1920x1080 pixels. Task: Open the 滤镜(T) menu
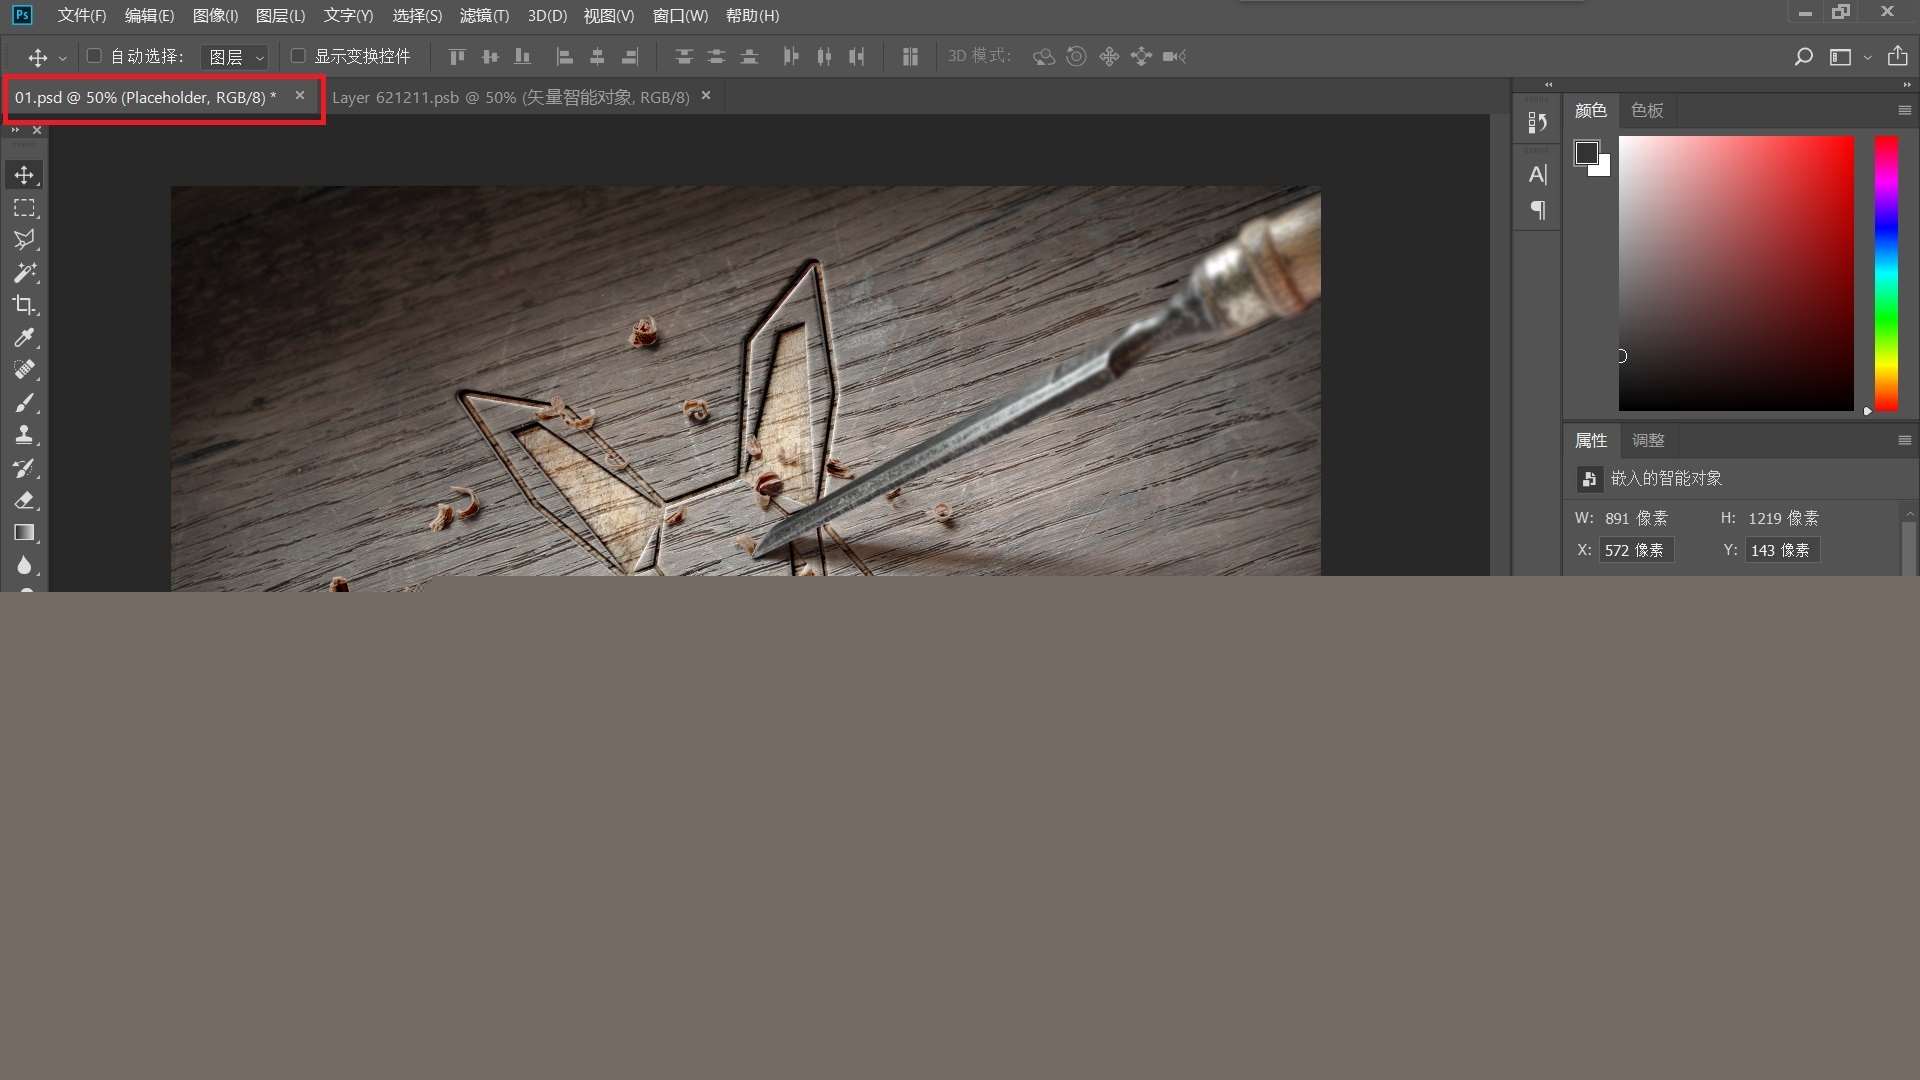pyautogui.click(x=484, y=16)
